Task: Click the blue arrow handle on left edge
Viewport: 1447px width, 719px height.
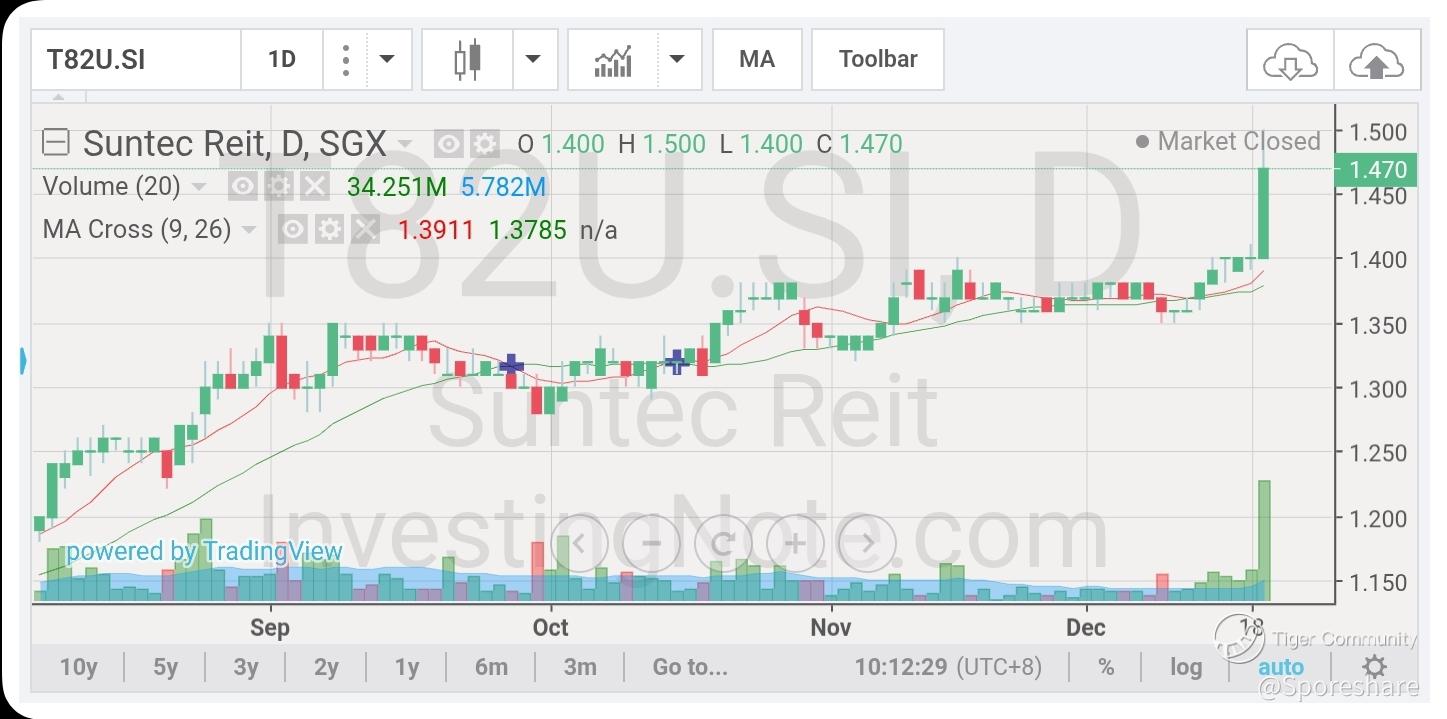Action: pyautogui.click(x=22, y=360)
